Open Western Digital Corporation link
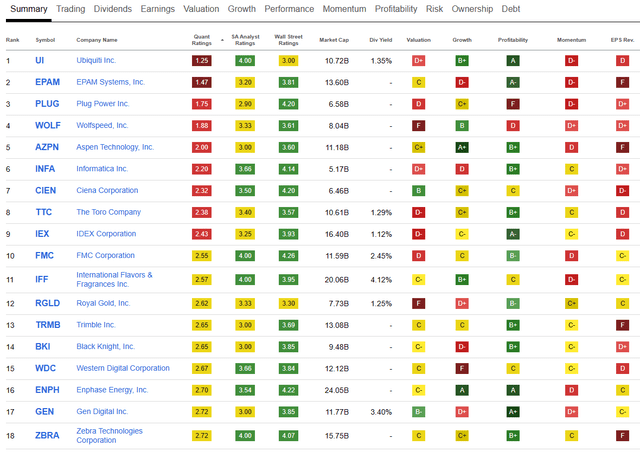 pos(123,368)
